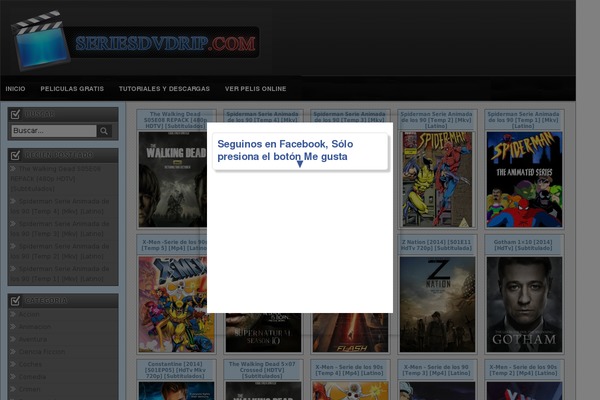Open recent post Spiderman Serie Animada Temp 2
Viewport: 600px width, 400px height.
point(60,251)
